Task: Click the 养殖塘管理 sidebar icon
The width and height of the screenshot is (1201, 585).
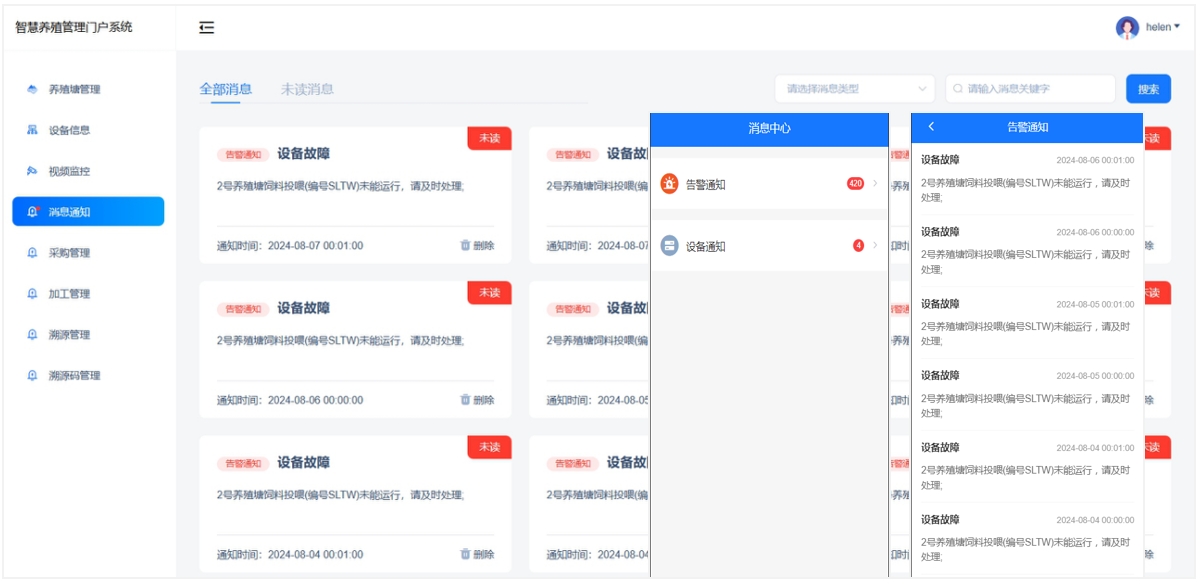Action: point(32,90)
